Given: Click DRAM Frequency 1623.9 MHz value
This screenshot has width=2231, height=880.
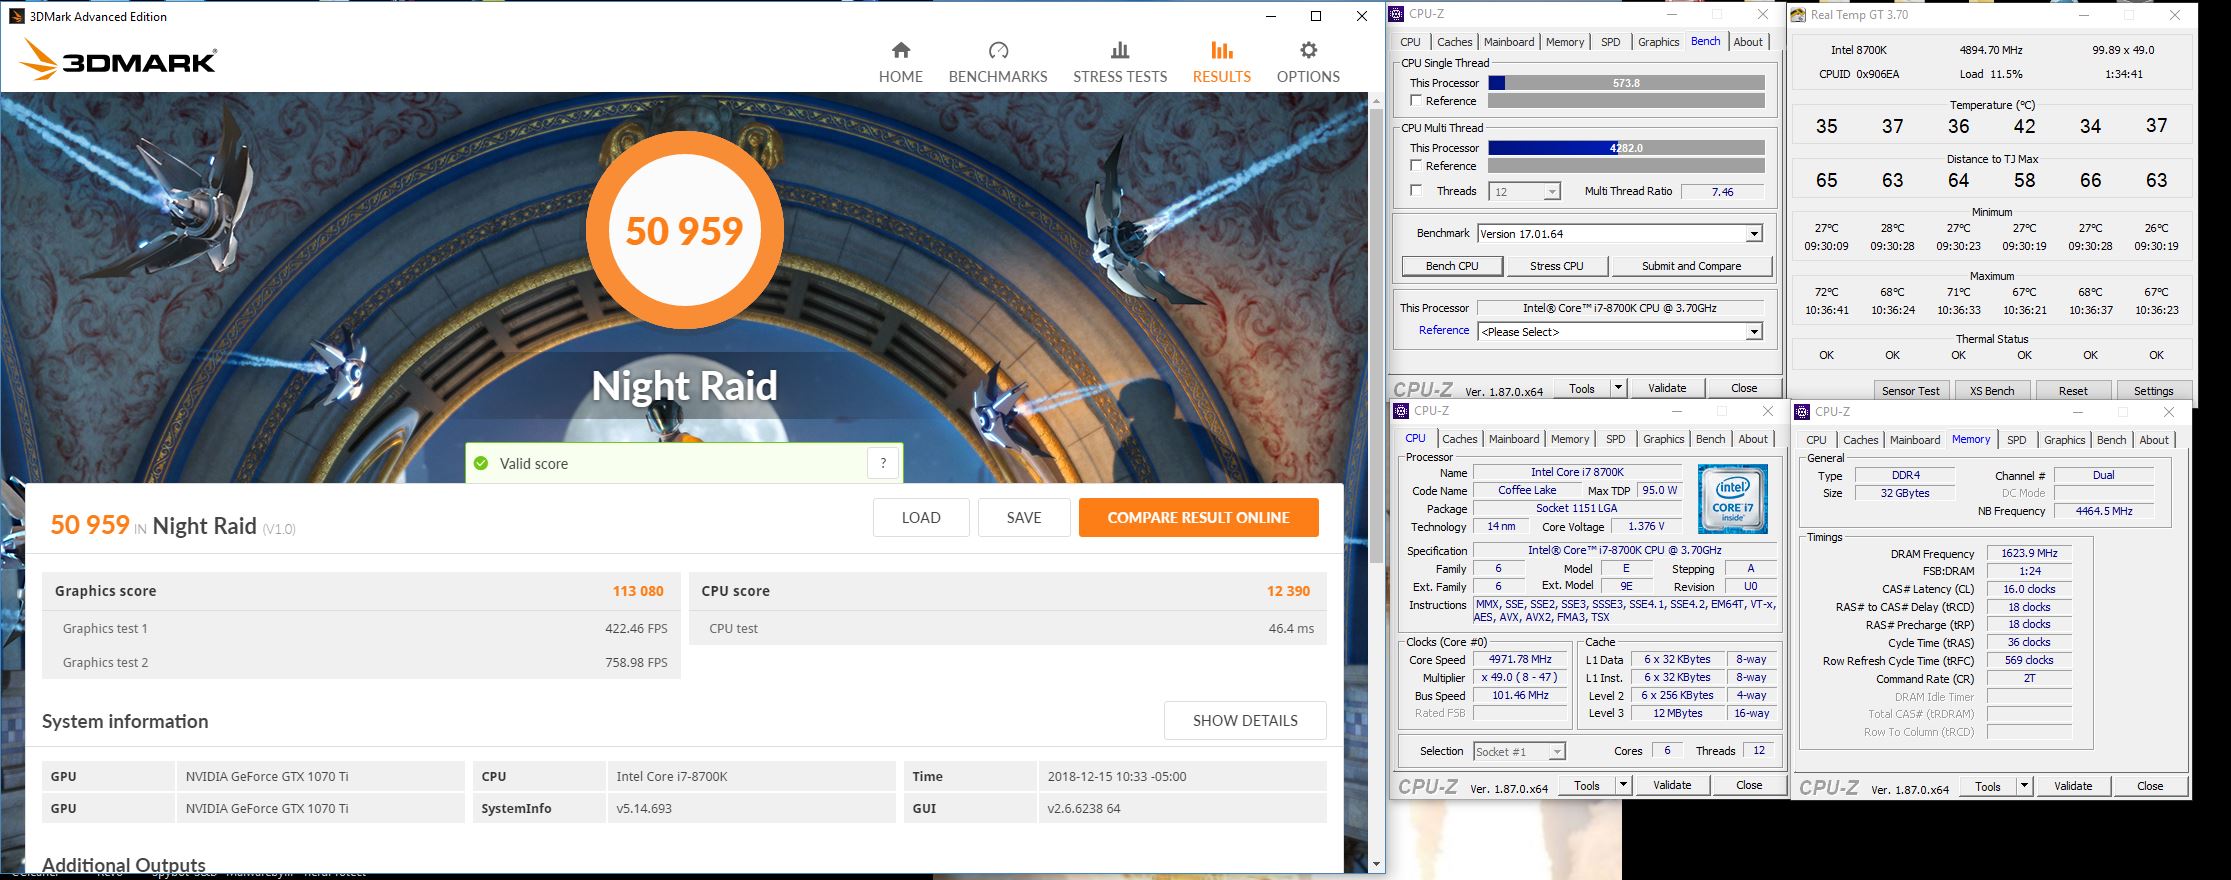Looking at the screenshot, I should point(2029,553).
